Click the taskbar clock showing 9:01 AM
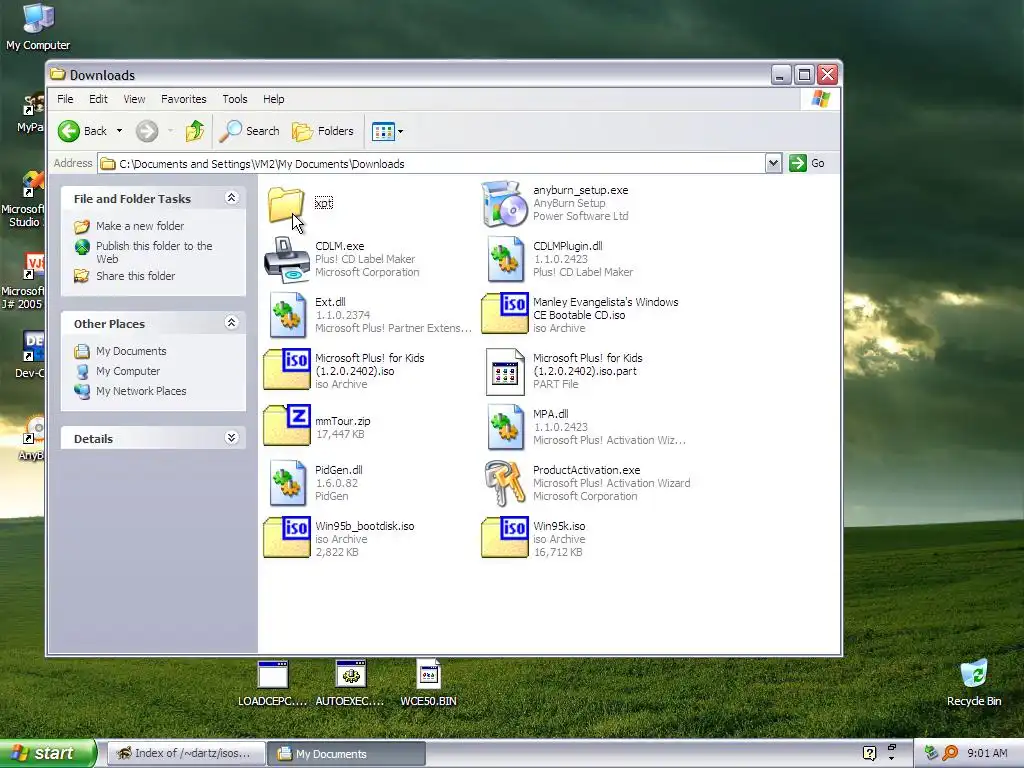This screenshot has width=1024, height=768. click(x=987, y=753)
